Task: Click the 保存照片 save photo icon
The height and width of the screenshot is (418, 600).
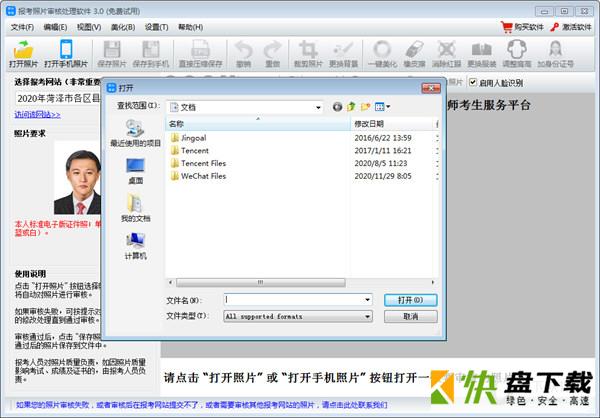Action: coord(112,49)
